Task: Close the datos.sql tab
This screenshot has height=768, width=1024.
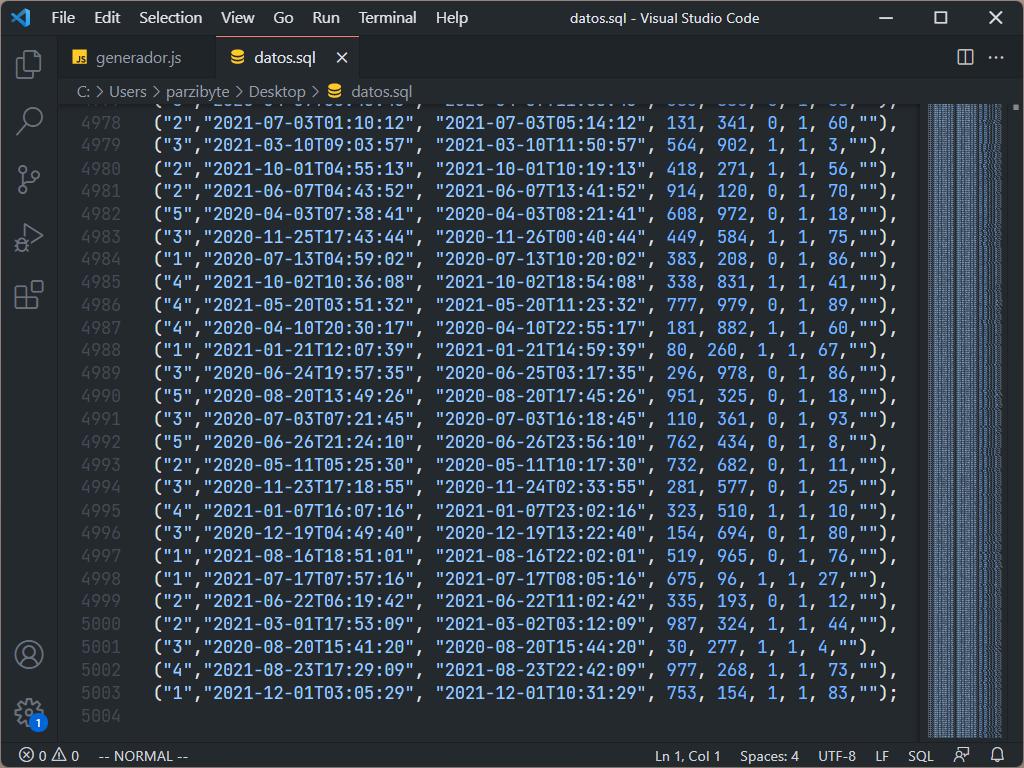Action: click(x=342, y=58)
